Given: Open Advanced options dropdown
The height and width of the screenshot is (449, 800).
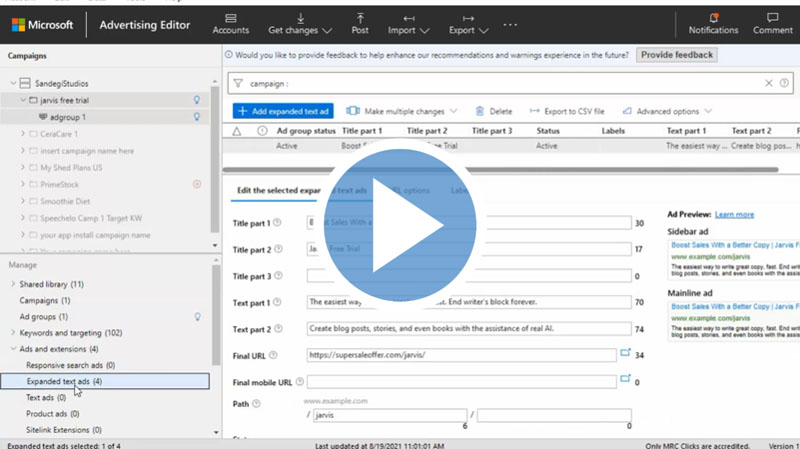Looking at the screenshot, I should click(667, 111).
